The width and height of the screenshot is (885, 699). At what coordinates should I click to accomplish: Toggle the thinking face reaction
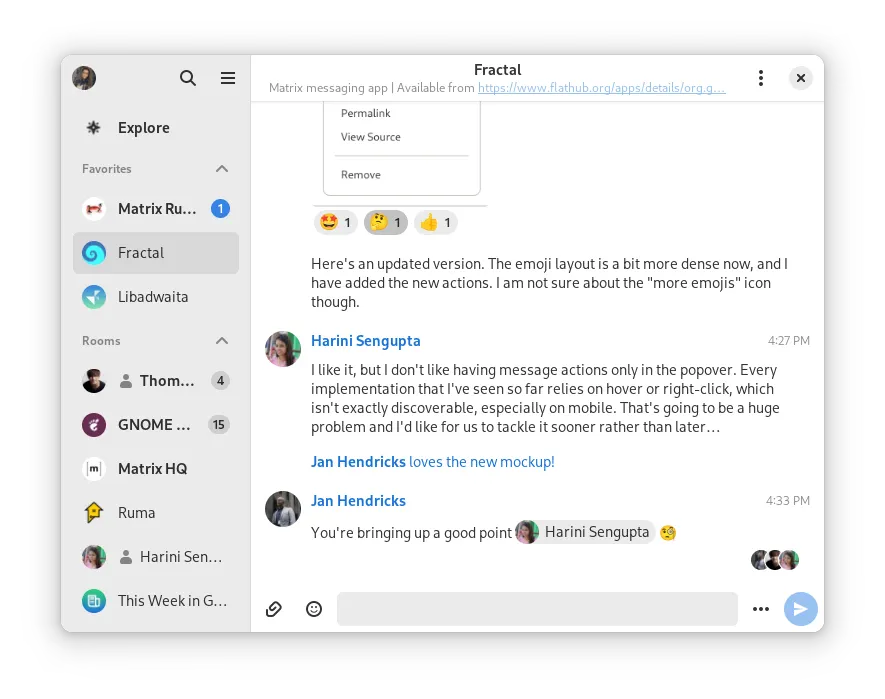[385, 222]
